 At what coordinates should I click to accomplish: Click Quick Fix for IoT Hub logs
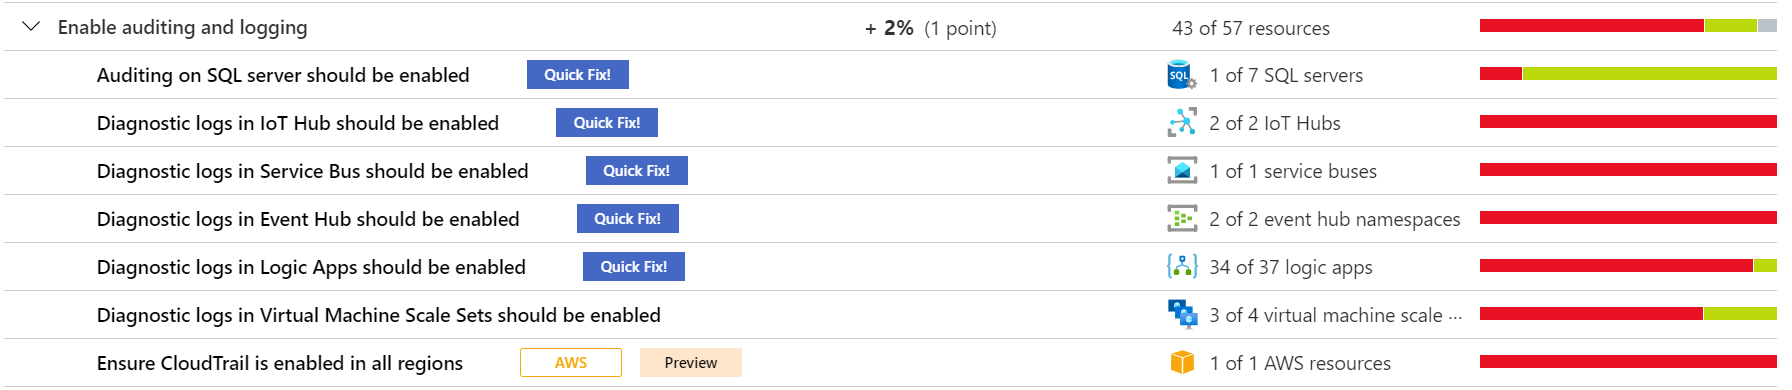607,123
